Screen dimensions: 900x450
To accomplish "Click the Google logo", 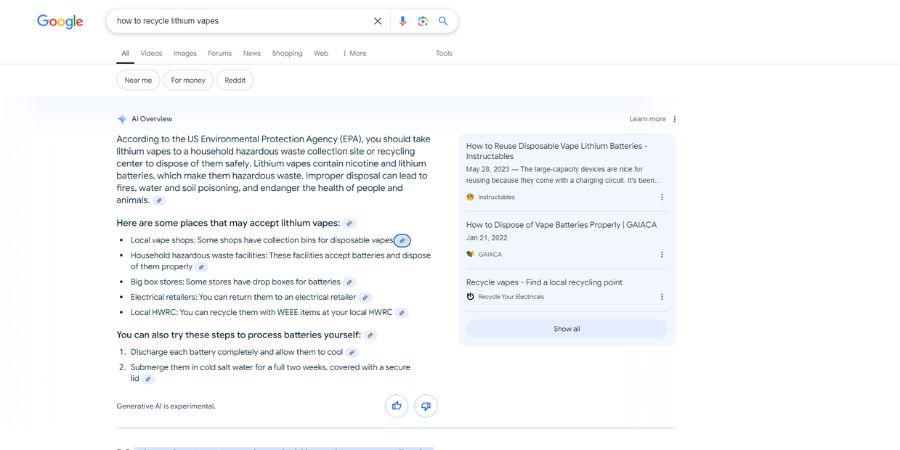I will tap(60, 22).
